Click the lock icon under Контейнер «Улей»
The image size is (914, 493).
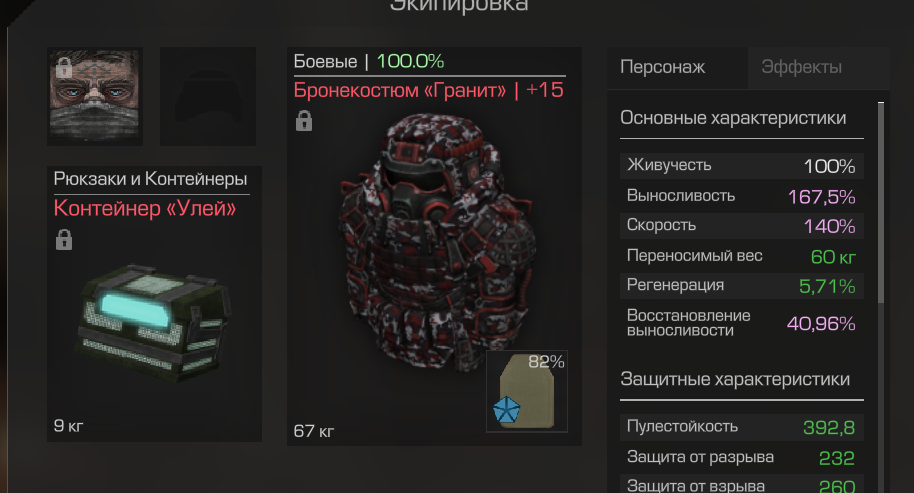64,240
